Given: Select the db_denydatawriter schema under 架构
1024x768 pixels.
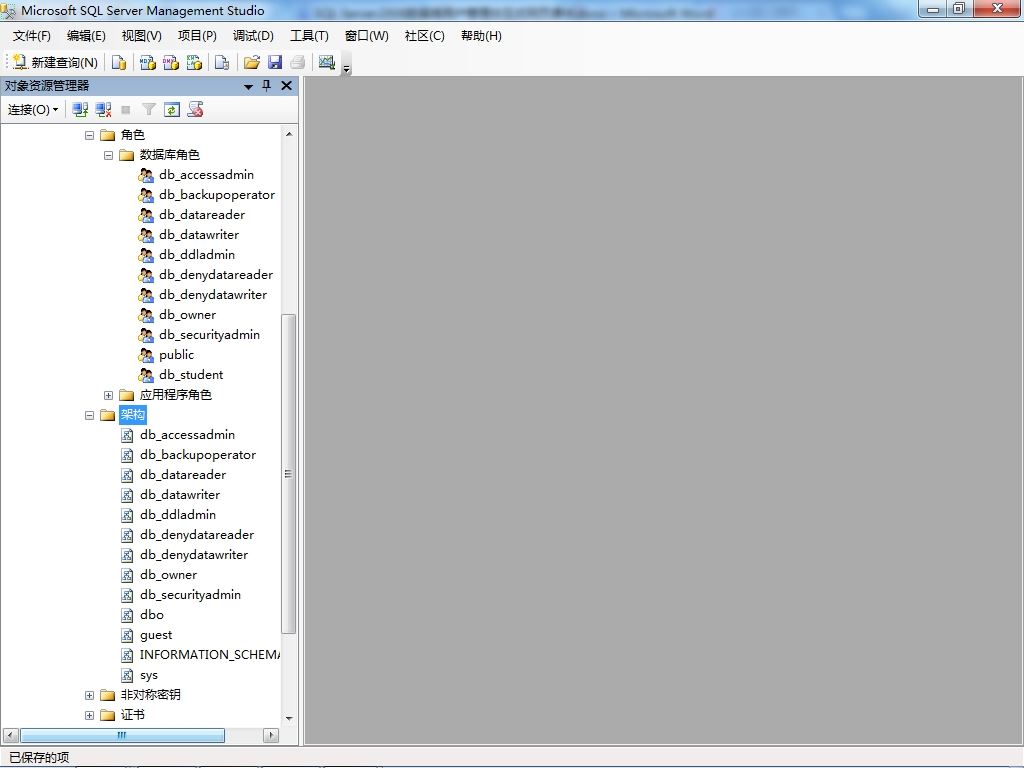Looking at the screenshot, I should coord(194,555).
